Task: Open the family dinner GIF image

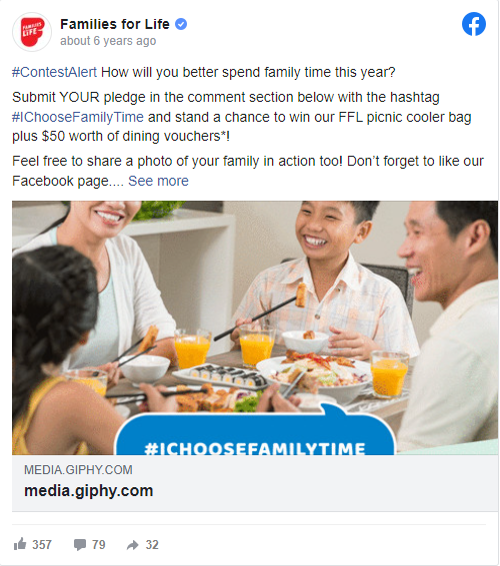Action: (255, 328)
